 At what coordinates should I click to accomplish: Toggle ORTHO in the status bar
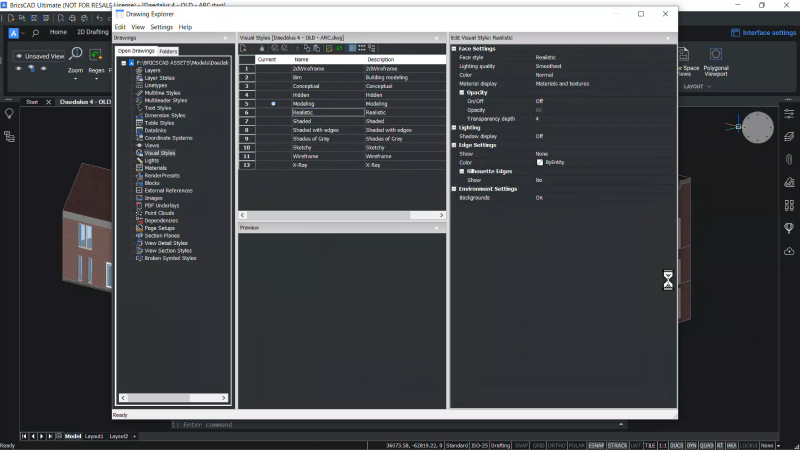556,445
